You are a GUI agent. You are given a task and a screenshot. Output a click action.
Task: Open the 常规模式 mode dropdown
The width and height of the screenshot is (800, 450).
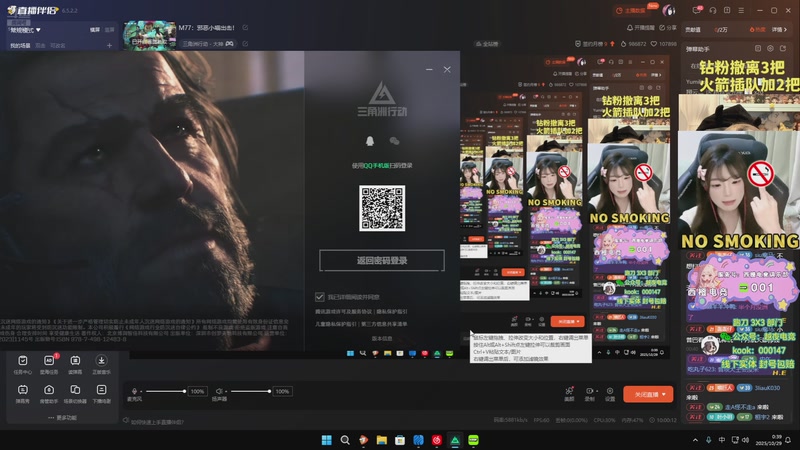point(25,30)
